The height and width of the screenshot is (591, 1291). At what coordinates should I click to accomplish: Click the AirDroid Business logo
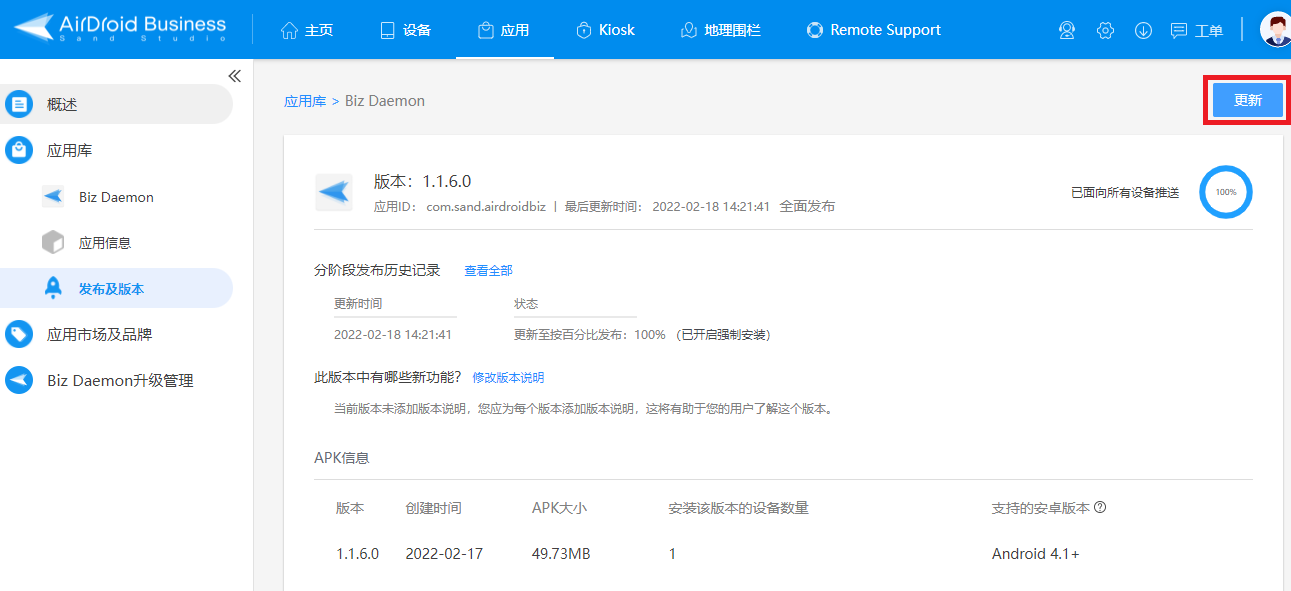[x=120, y=28]
